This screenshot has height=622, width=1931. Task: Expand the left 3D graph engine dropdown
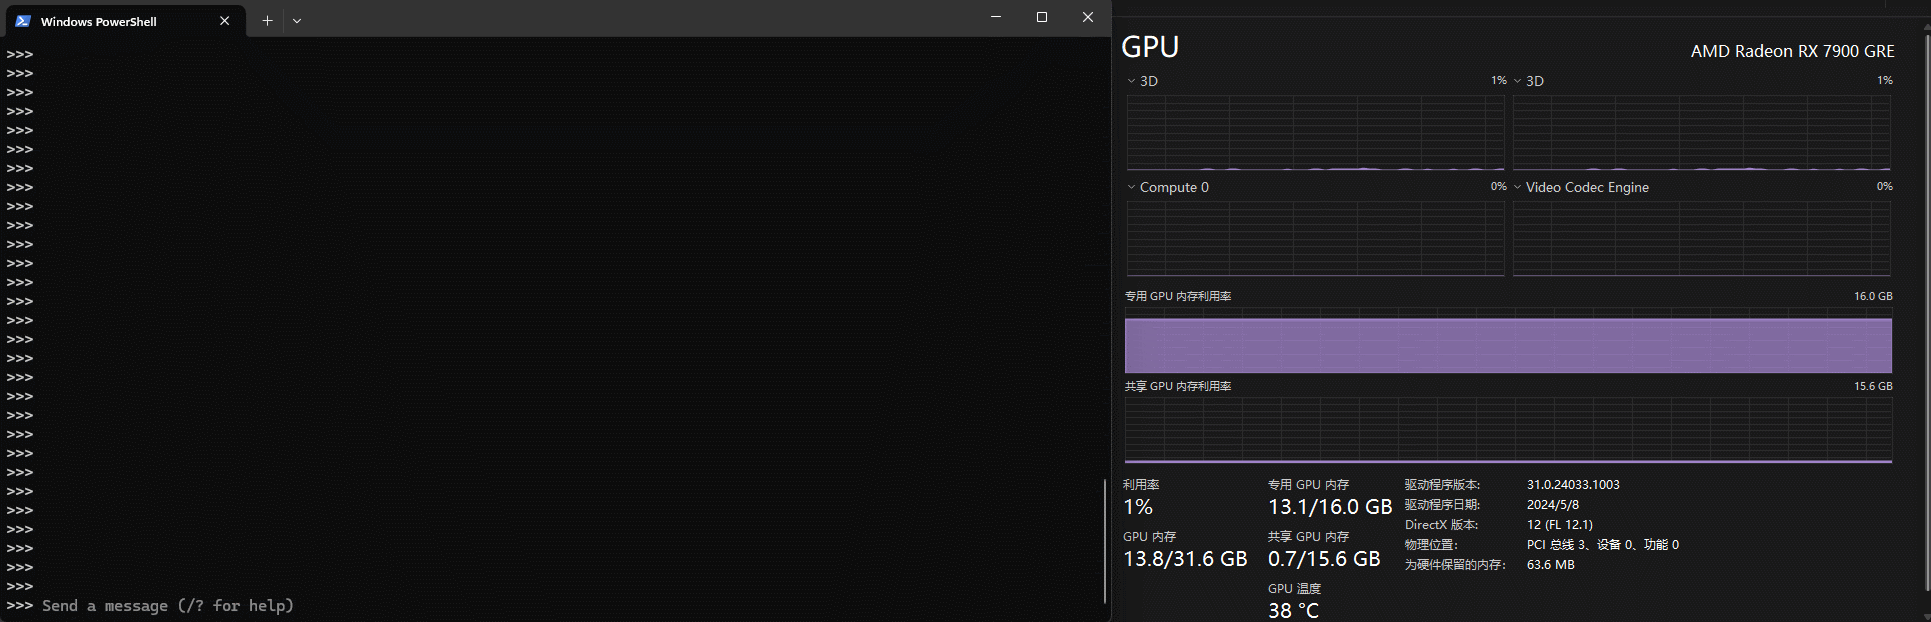(x=1131, y=81)
